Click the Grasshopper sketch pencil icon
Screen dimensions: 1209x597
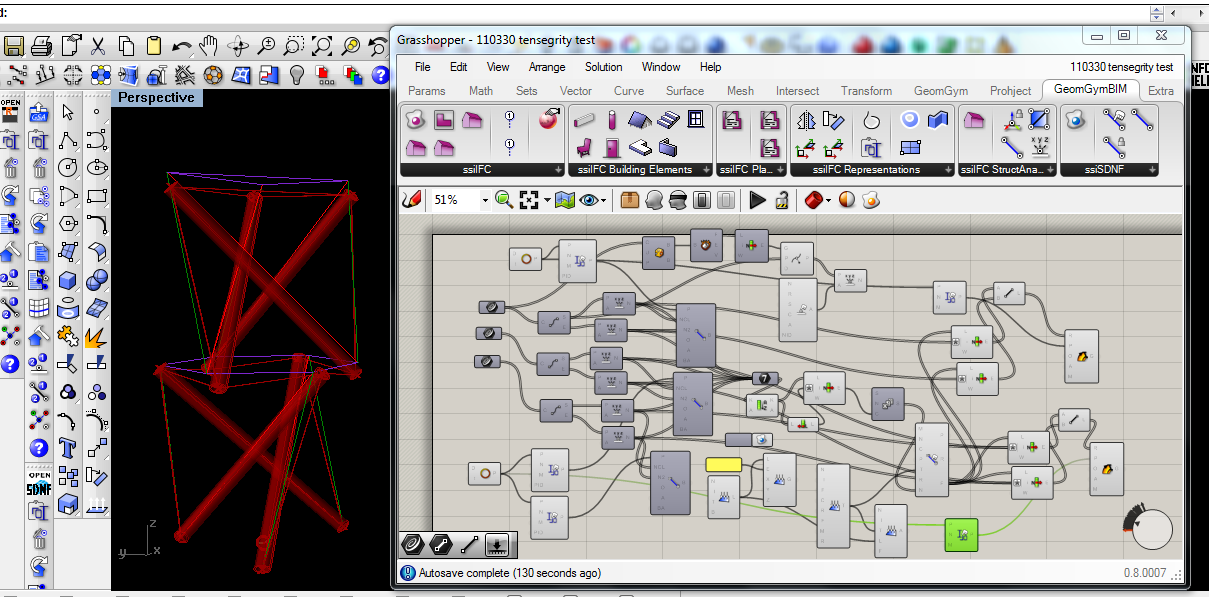(411, 200)
